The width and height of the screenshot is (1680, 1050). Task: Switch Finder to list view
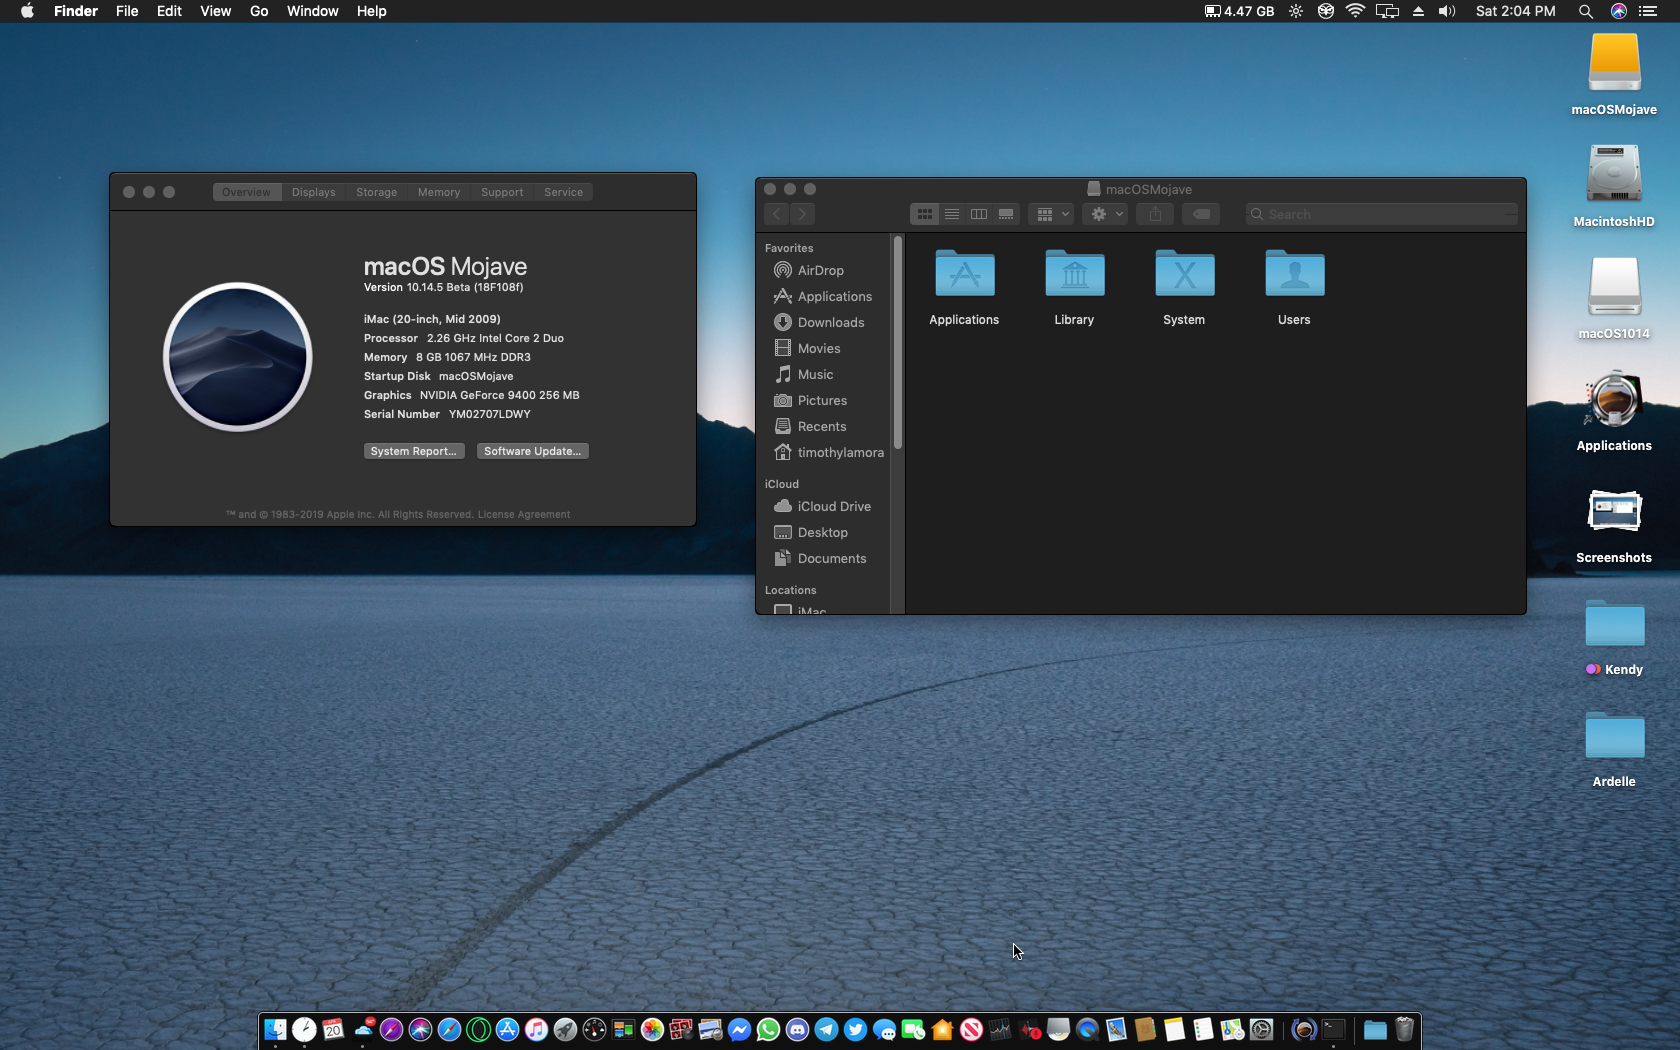tap(951, 214)
